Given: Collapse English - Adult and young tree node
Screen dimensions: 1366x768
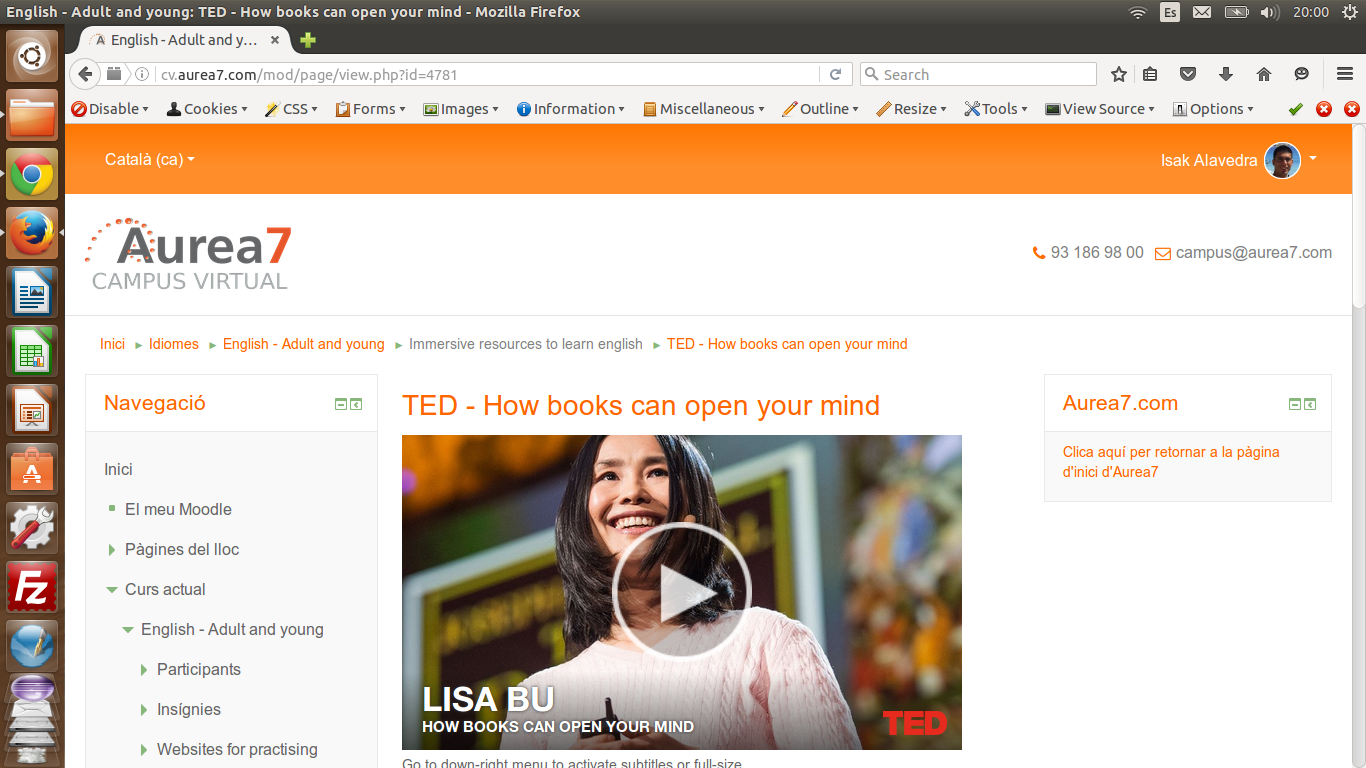Looking at the screenshot, I should 128,630.
